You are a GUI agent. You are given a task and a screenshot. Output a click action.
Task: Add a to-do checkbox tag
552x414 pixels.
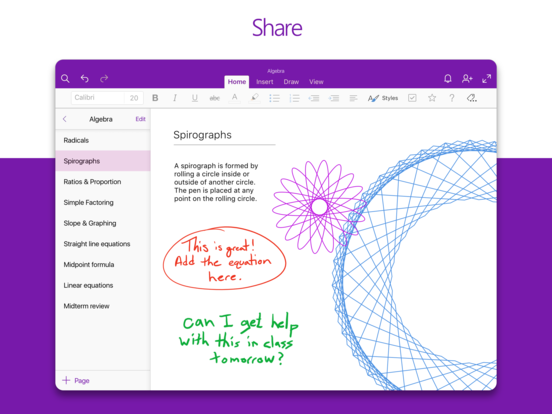[412, 98]
